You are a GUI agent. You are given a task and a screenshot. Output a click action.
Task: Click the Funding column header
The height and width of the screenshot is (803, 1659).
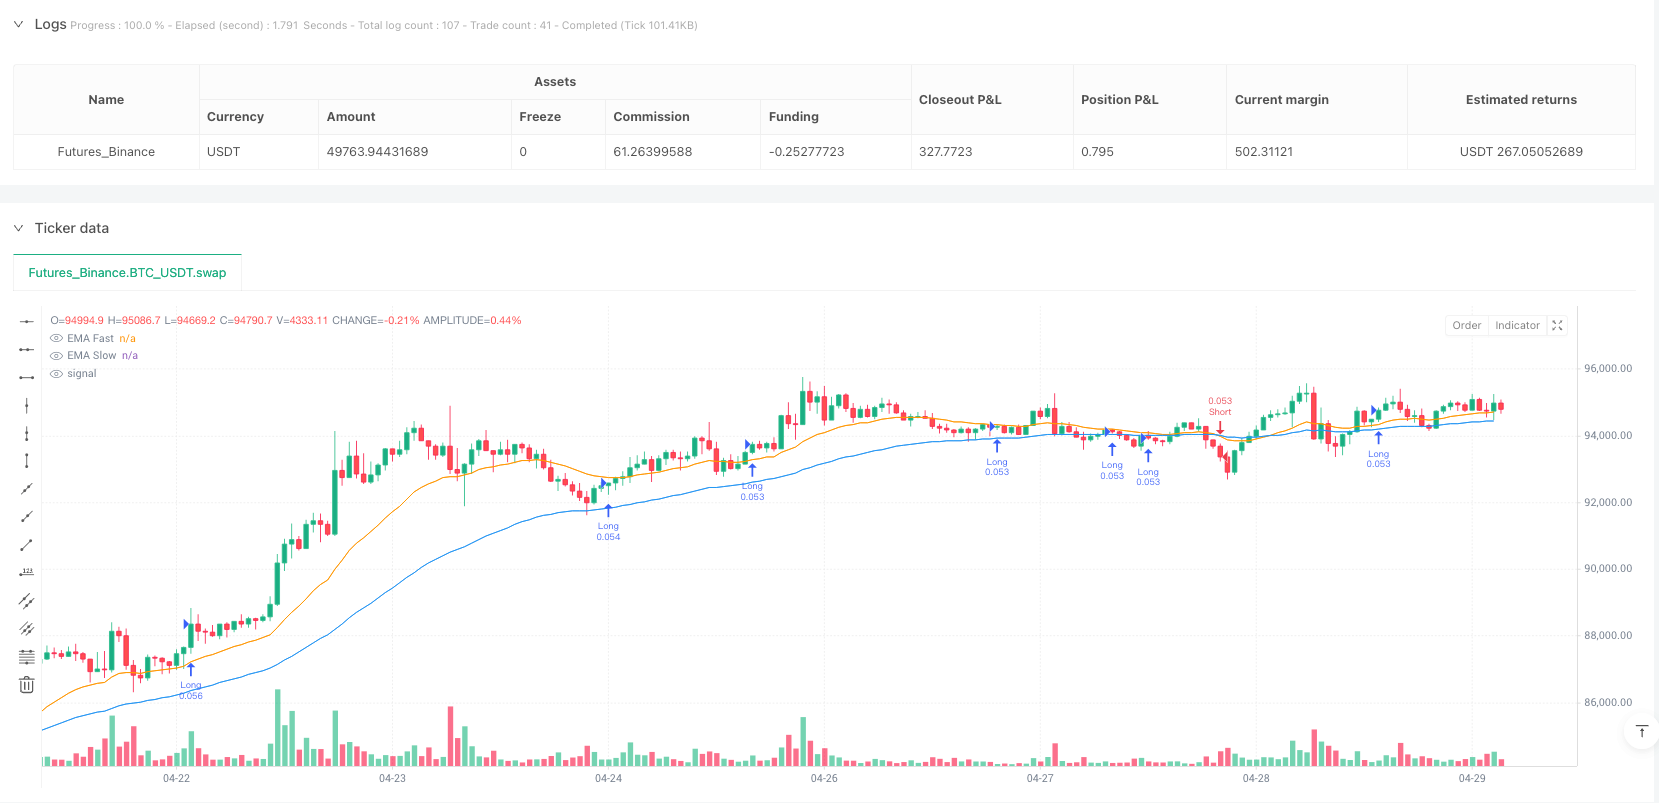(836, 117)
